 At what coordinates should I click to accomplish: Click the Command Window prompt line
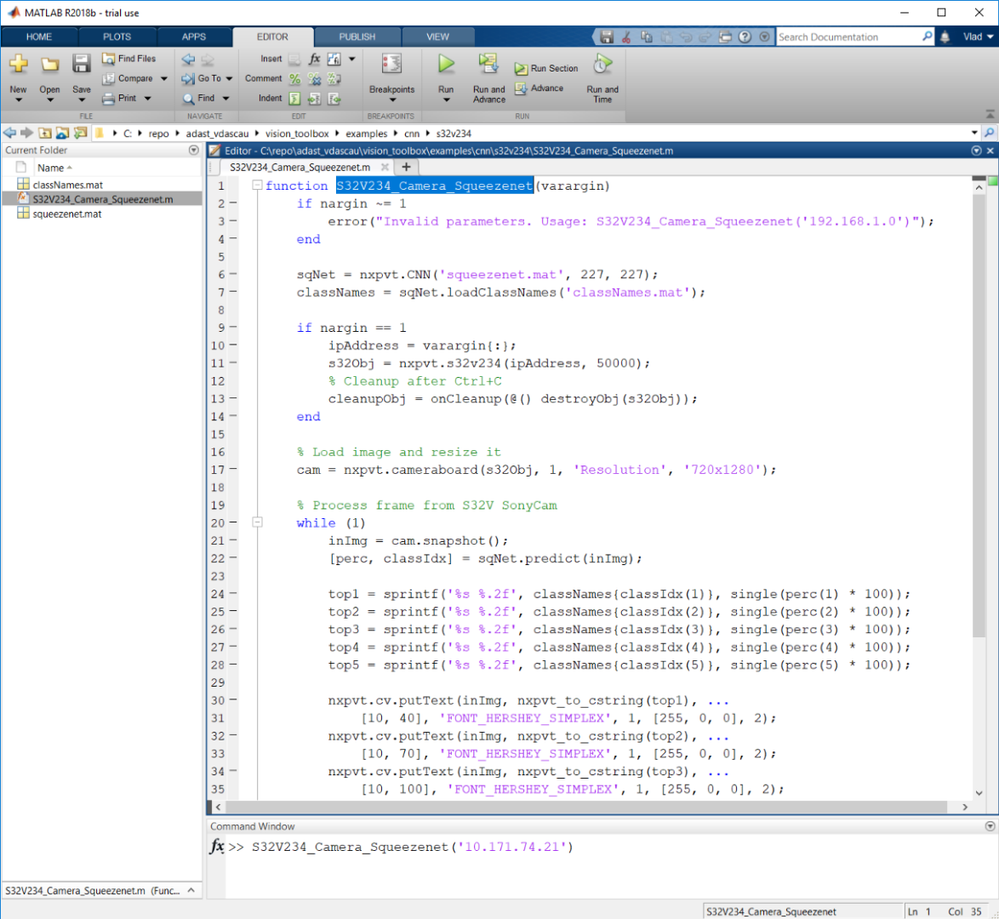(413, 847)
